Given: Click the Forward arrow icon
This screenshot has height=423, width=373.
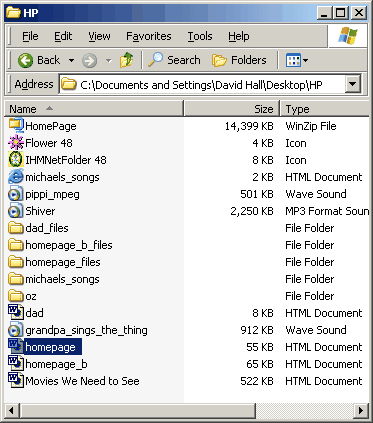Looking at the screenshot, I should 89,61.
